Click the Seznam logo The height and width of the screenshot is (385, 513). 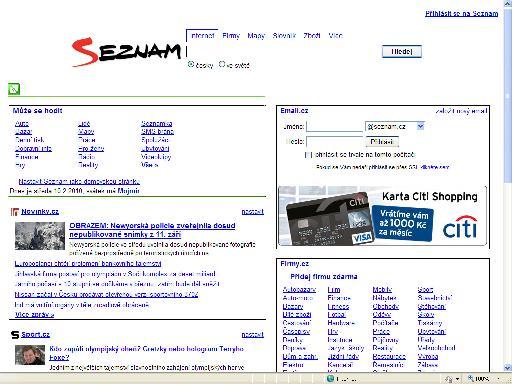pos(126,52)
